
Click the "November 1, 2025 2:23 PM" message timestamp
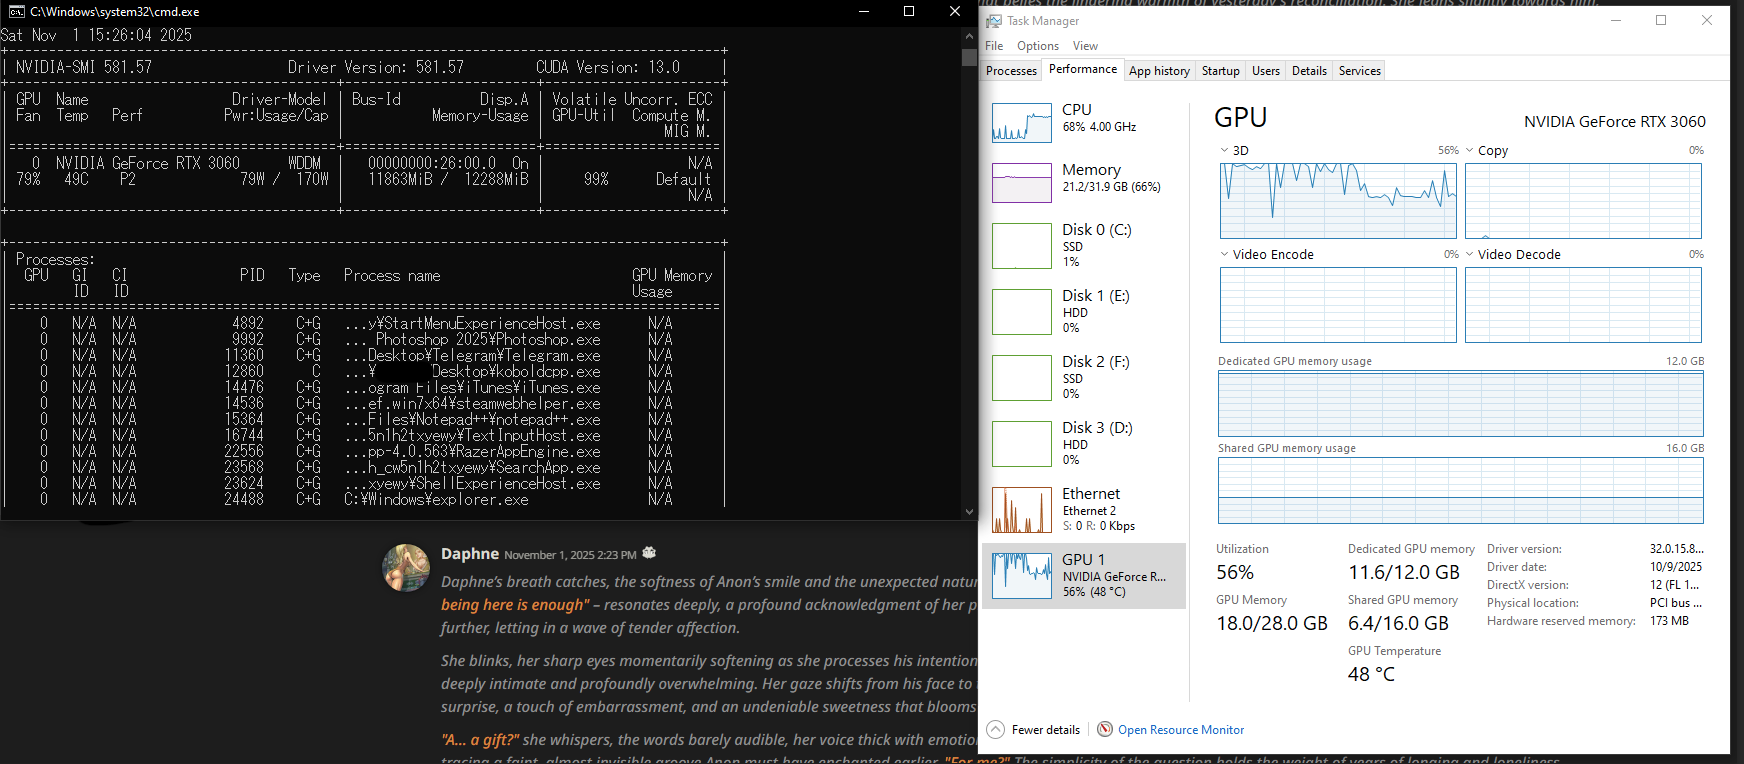pos(570,555)
